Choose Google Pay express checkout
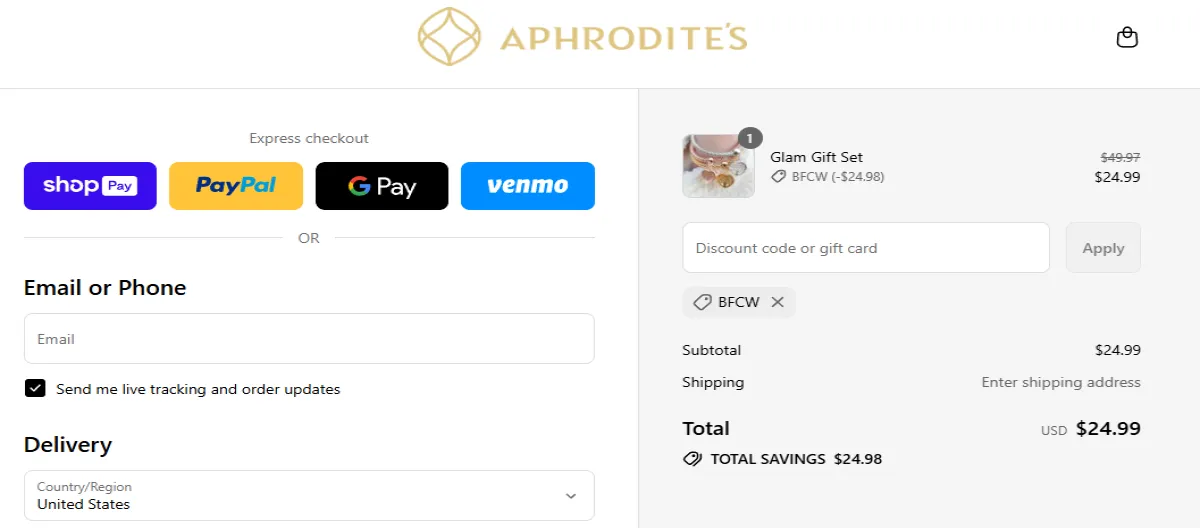The width and height of the screenshot is (1200, 528). tap(382, 186)
